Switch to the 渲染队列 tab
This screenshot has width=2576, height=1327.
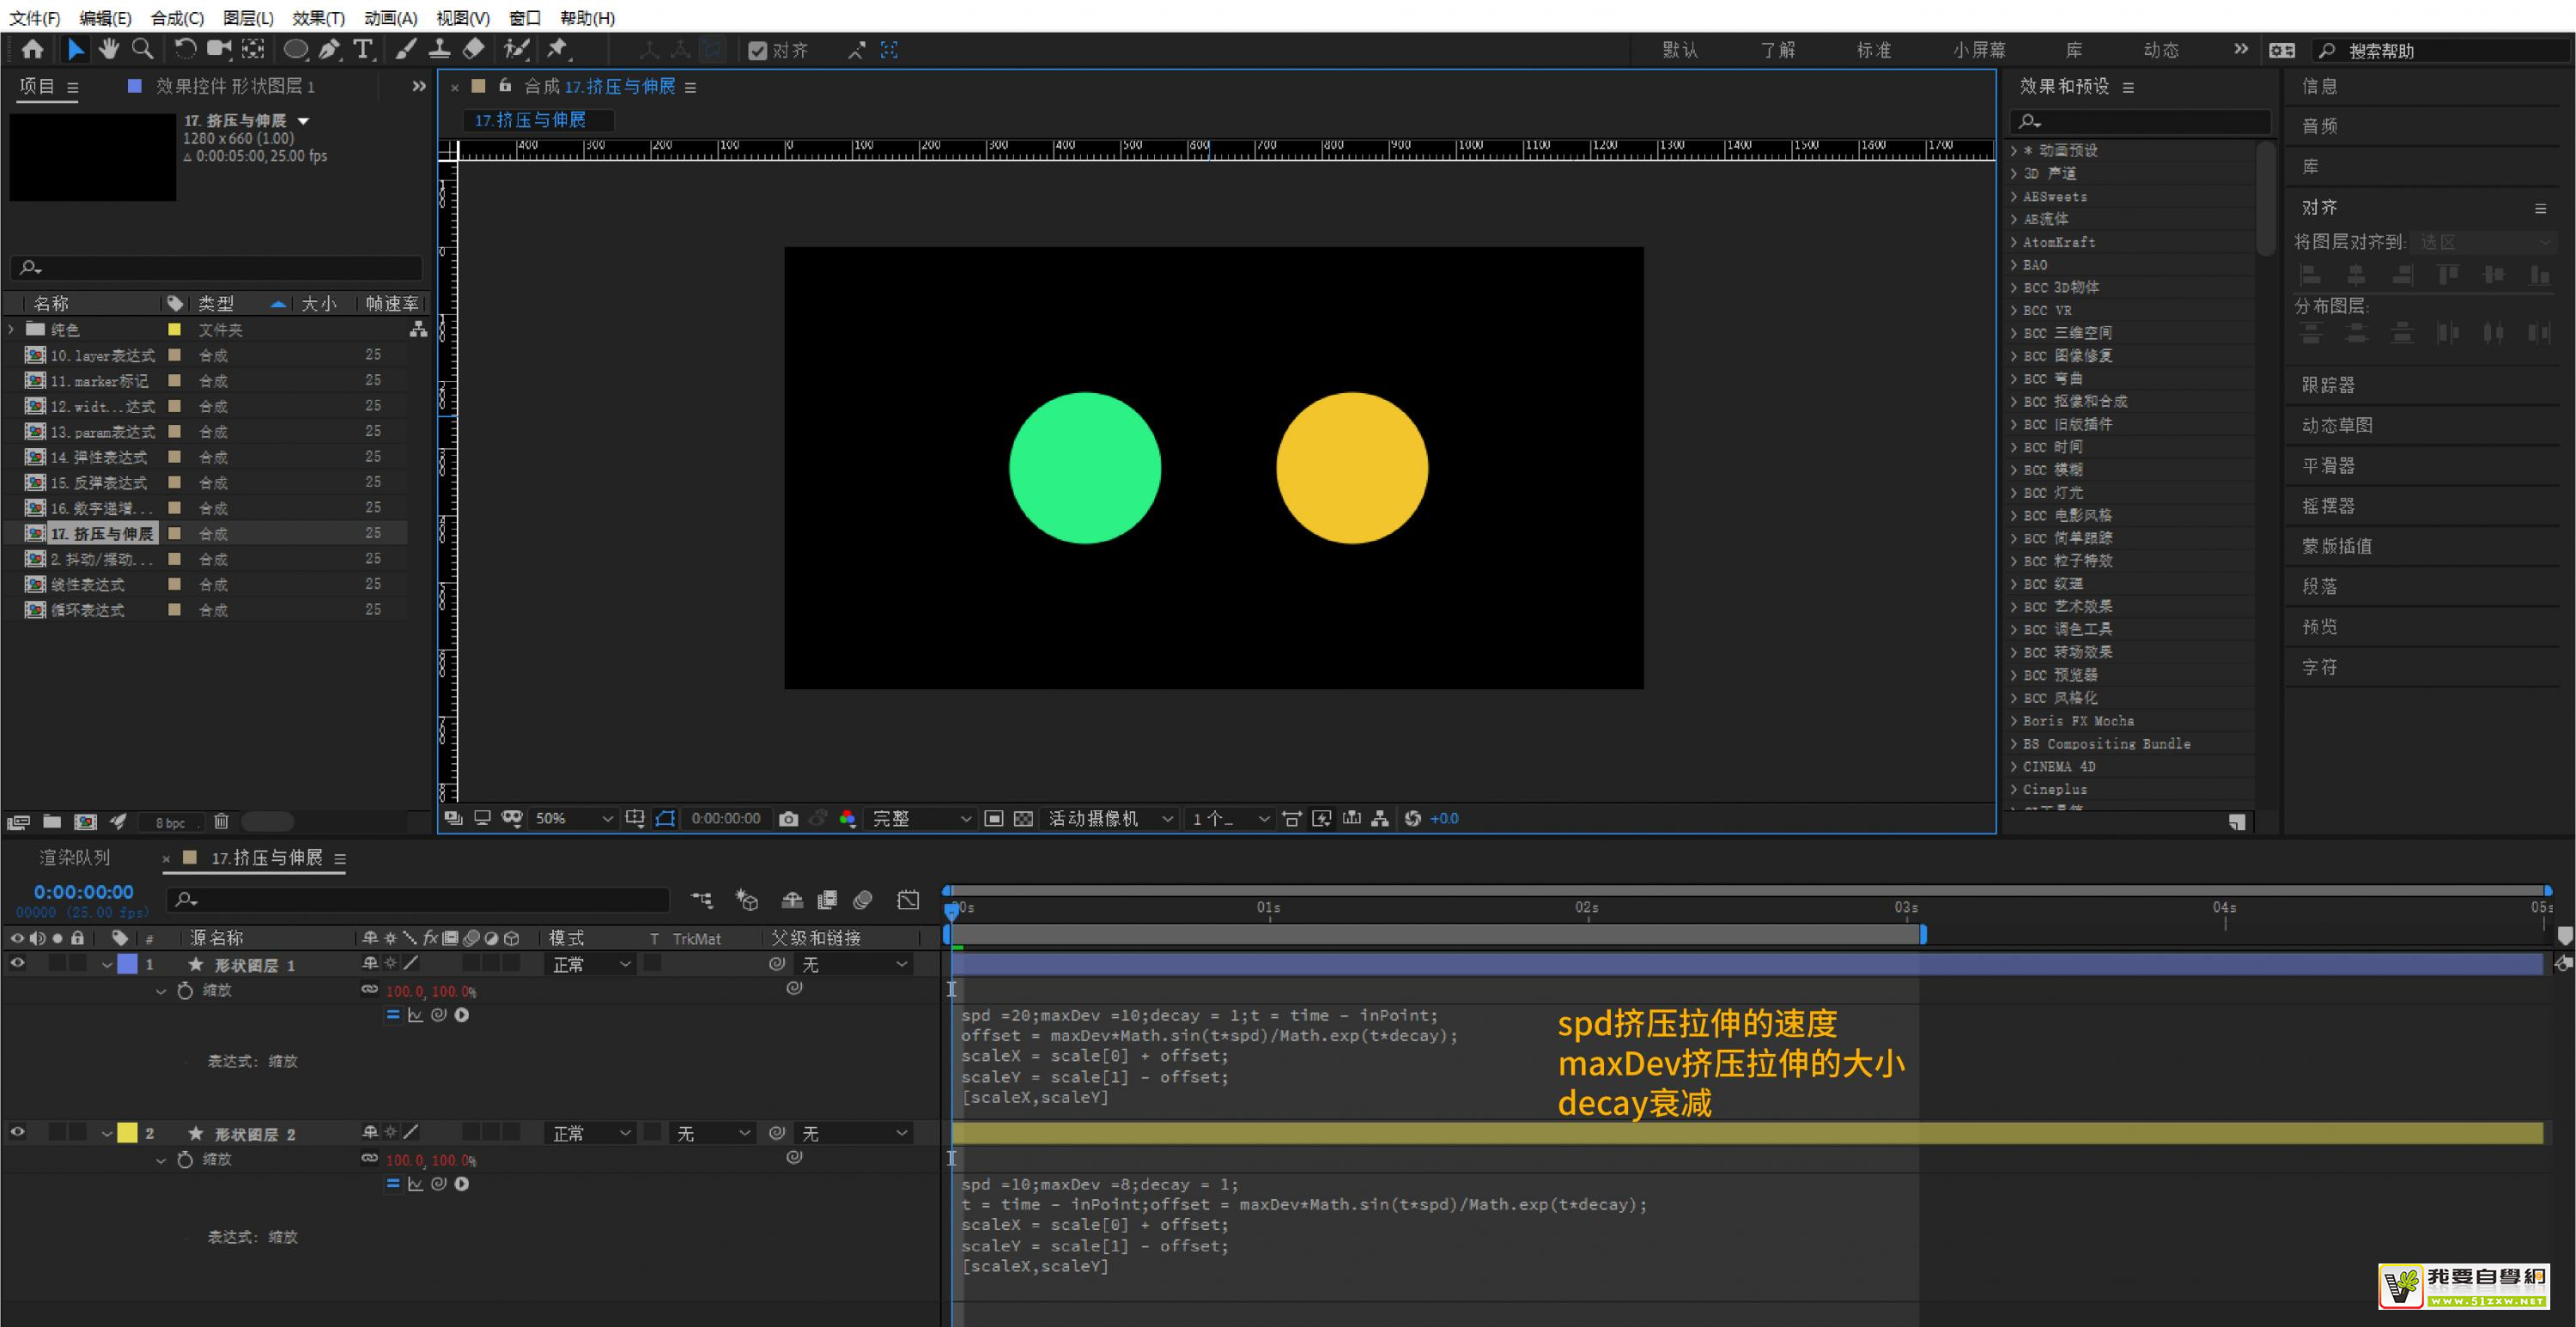click(x=74, y=858)
